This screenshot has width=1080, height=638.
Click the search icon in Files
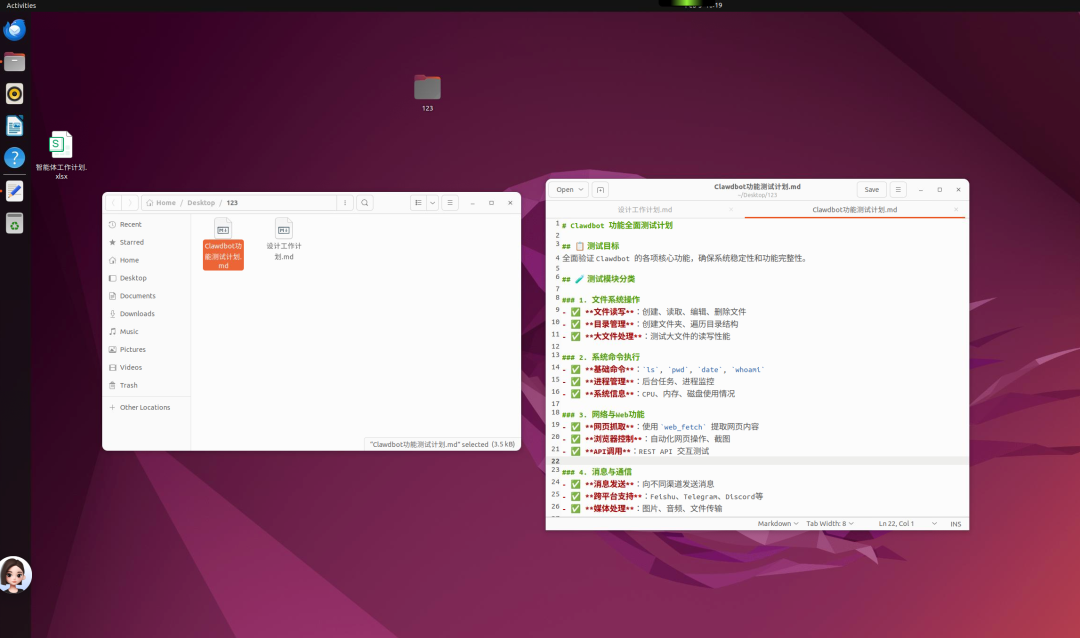pyautogui.click(x=365, y=203)
